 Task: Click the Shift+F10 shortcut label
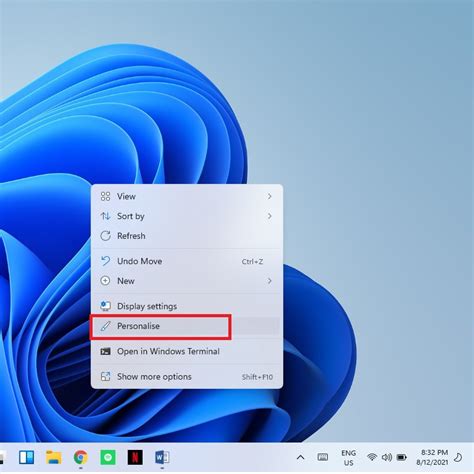click(257, 377)
